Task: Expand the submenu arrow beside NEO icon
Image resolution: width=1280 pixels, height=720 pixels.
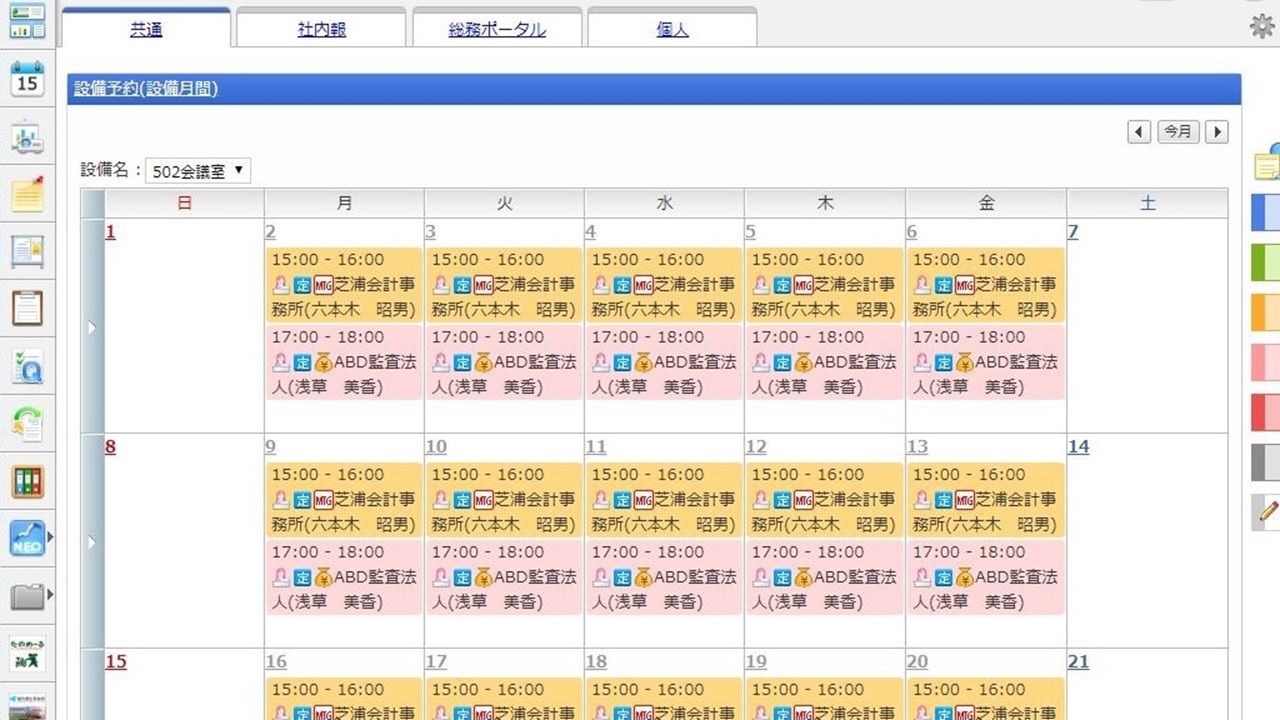Action: 50,538
